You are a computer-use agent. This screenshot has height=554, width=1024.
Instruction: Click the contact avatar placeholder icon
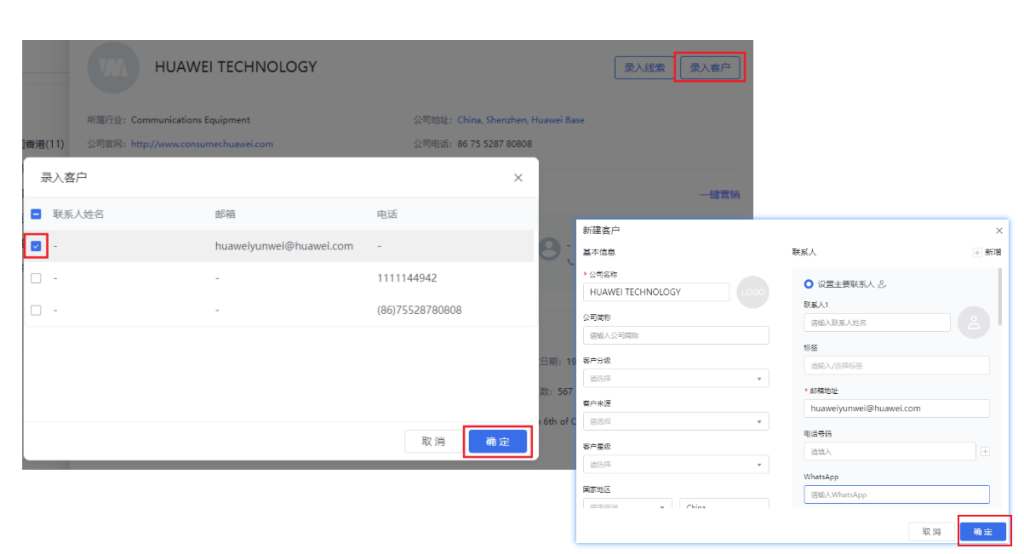(973, 321)
